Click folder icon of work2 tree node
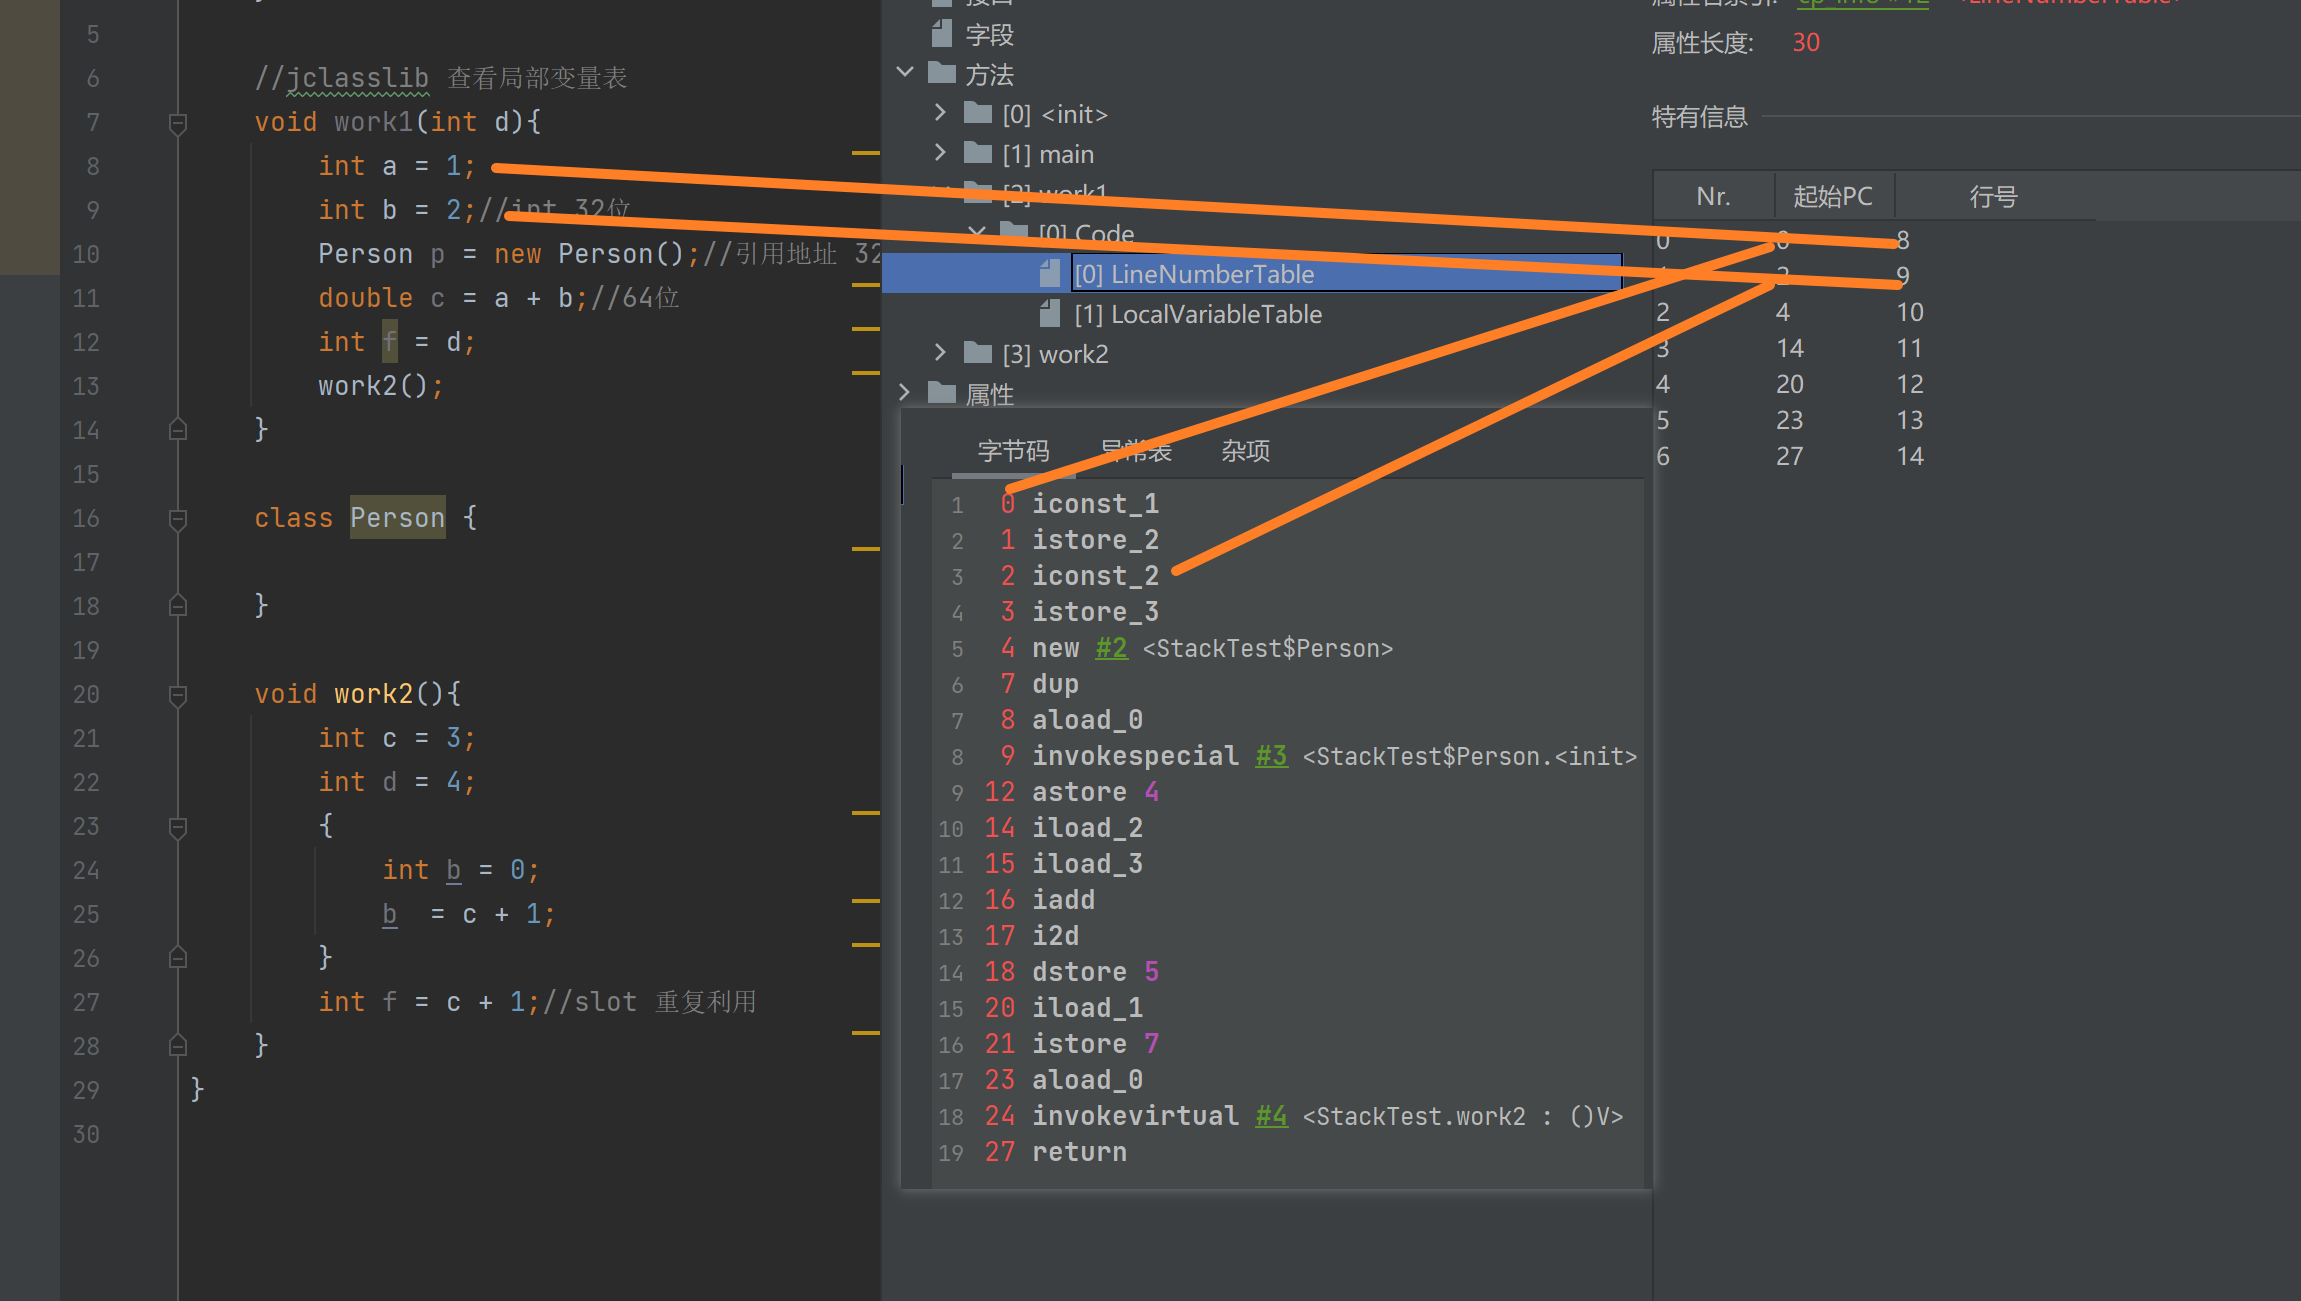 (977, 353)
